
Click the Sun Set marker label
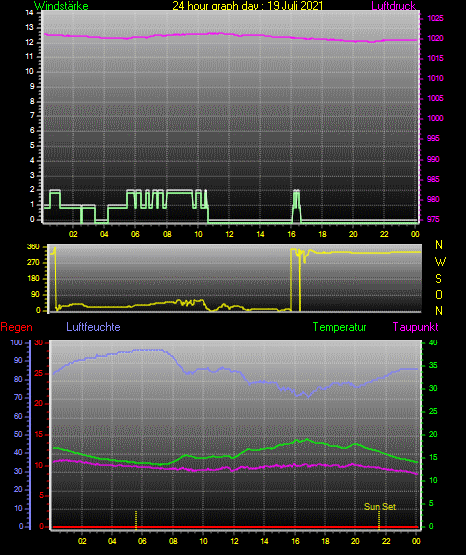(380, 507)
